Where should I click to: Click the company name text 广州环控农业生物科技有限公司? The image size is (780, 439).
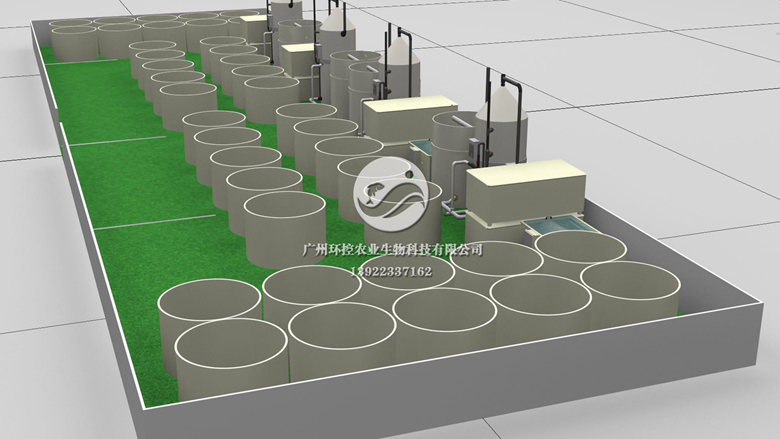tap(392, 250)
